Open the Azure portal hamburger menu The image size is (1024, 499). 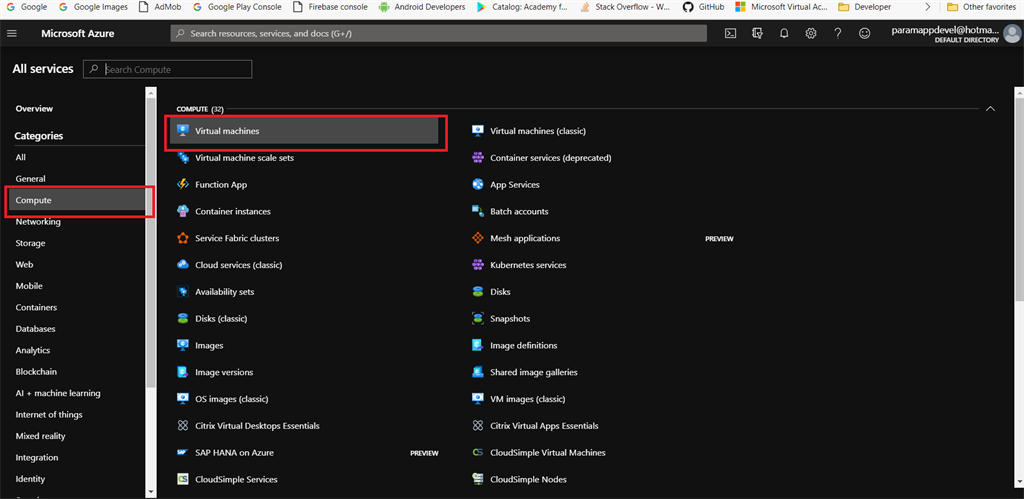(12, 33)
